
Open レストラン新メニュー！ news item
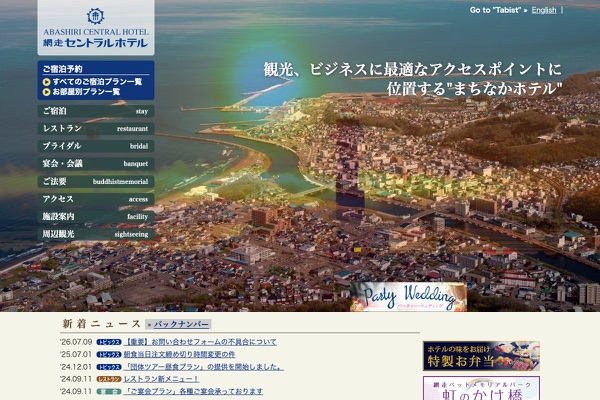(x=161, y=379)
